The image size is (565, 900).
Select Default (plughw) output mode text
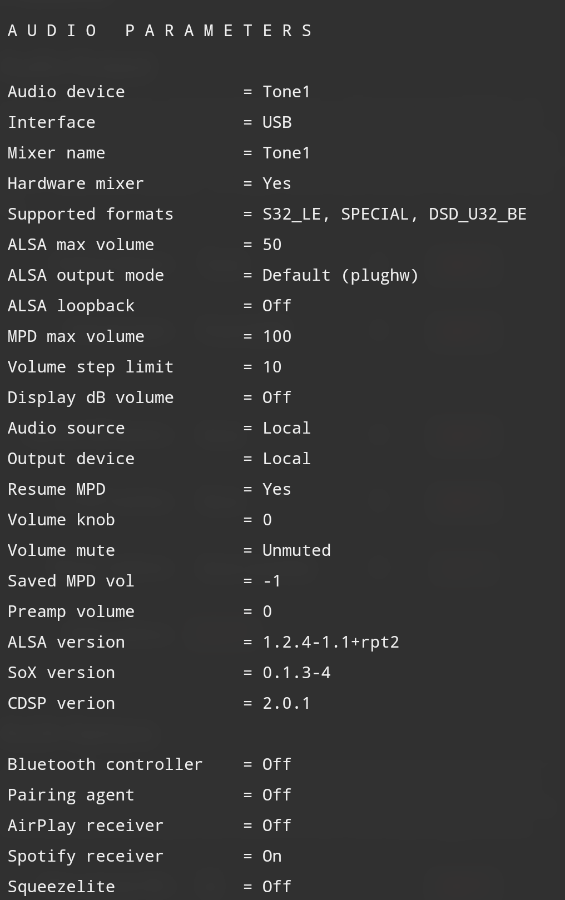pos(340,276)
